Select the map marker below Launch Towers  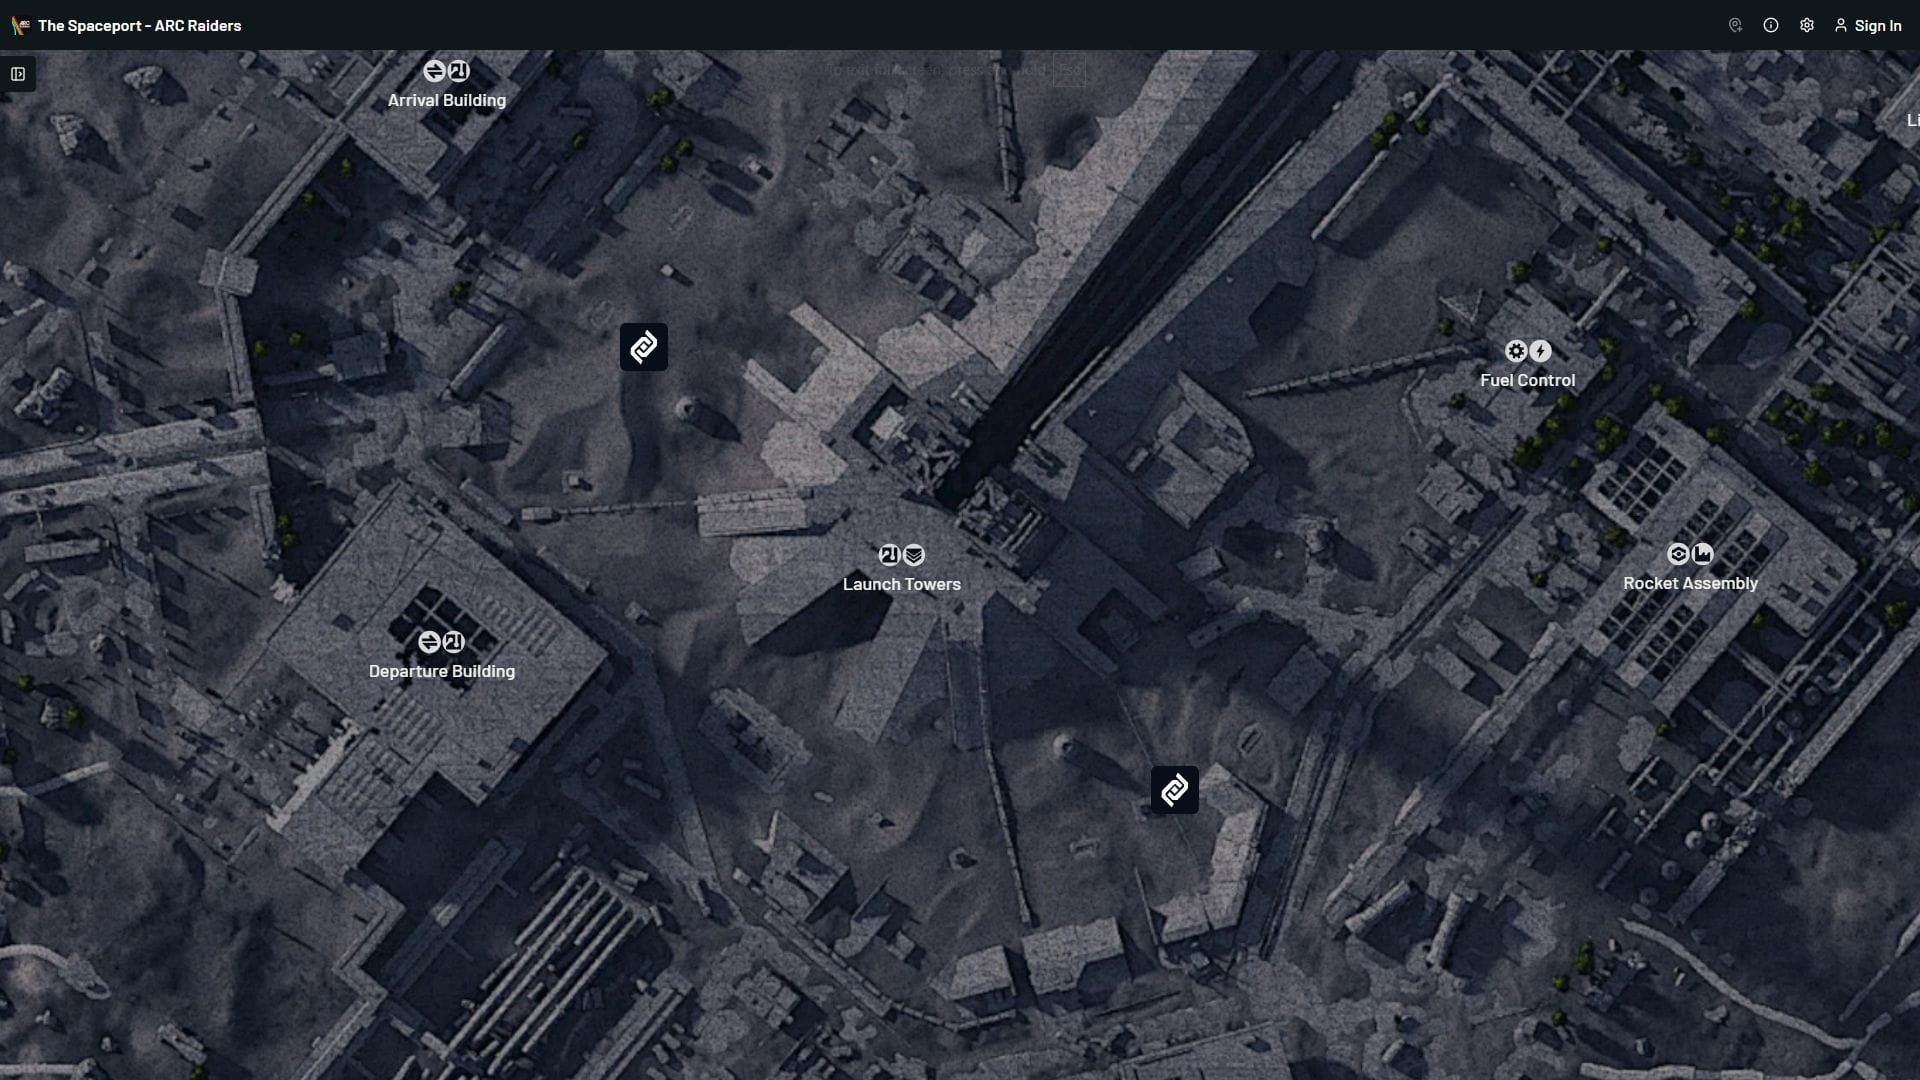click(x=1175, y=790)
